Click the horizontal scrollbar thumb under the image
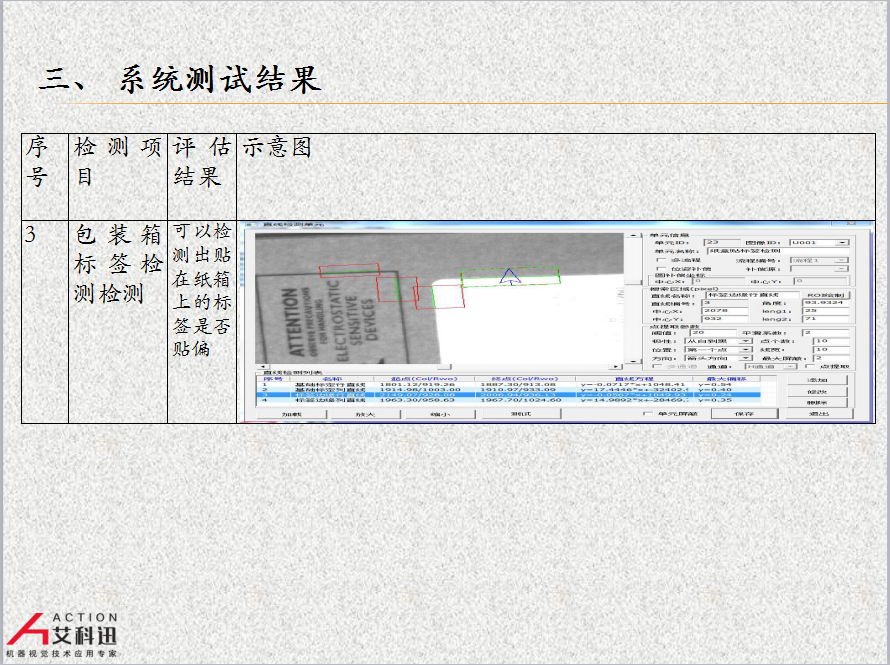 click(x=444, y=367)
